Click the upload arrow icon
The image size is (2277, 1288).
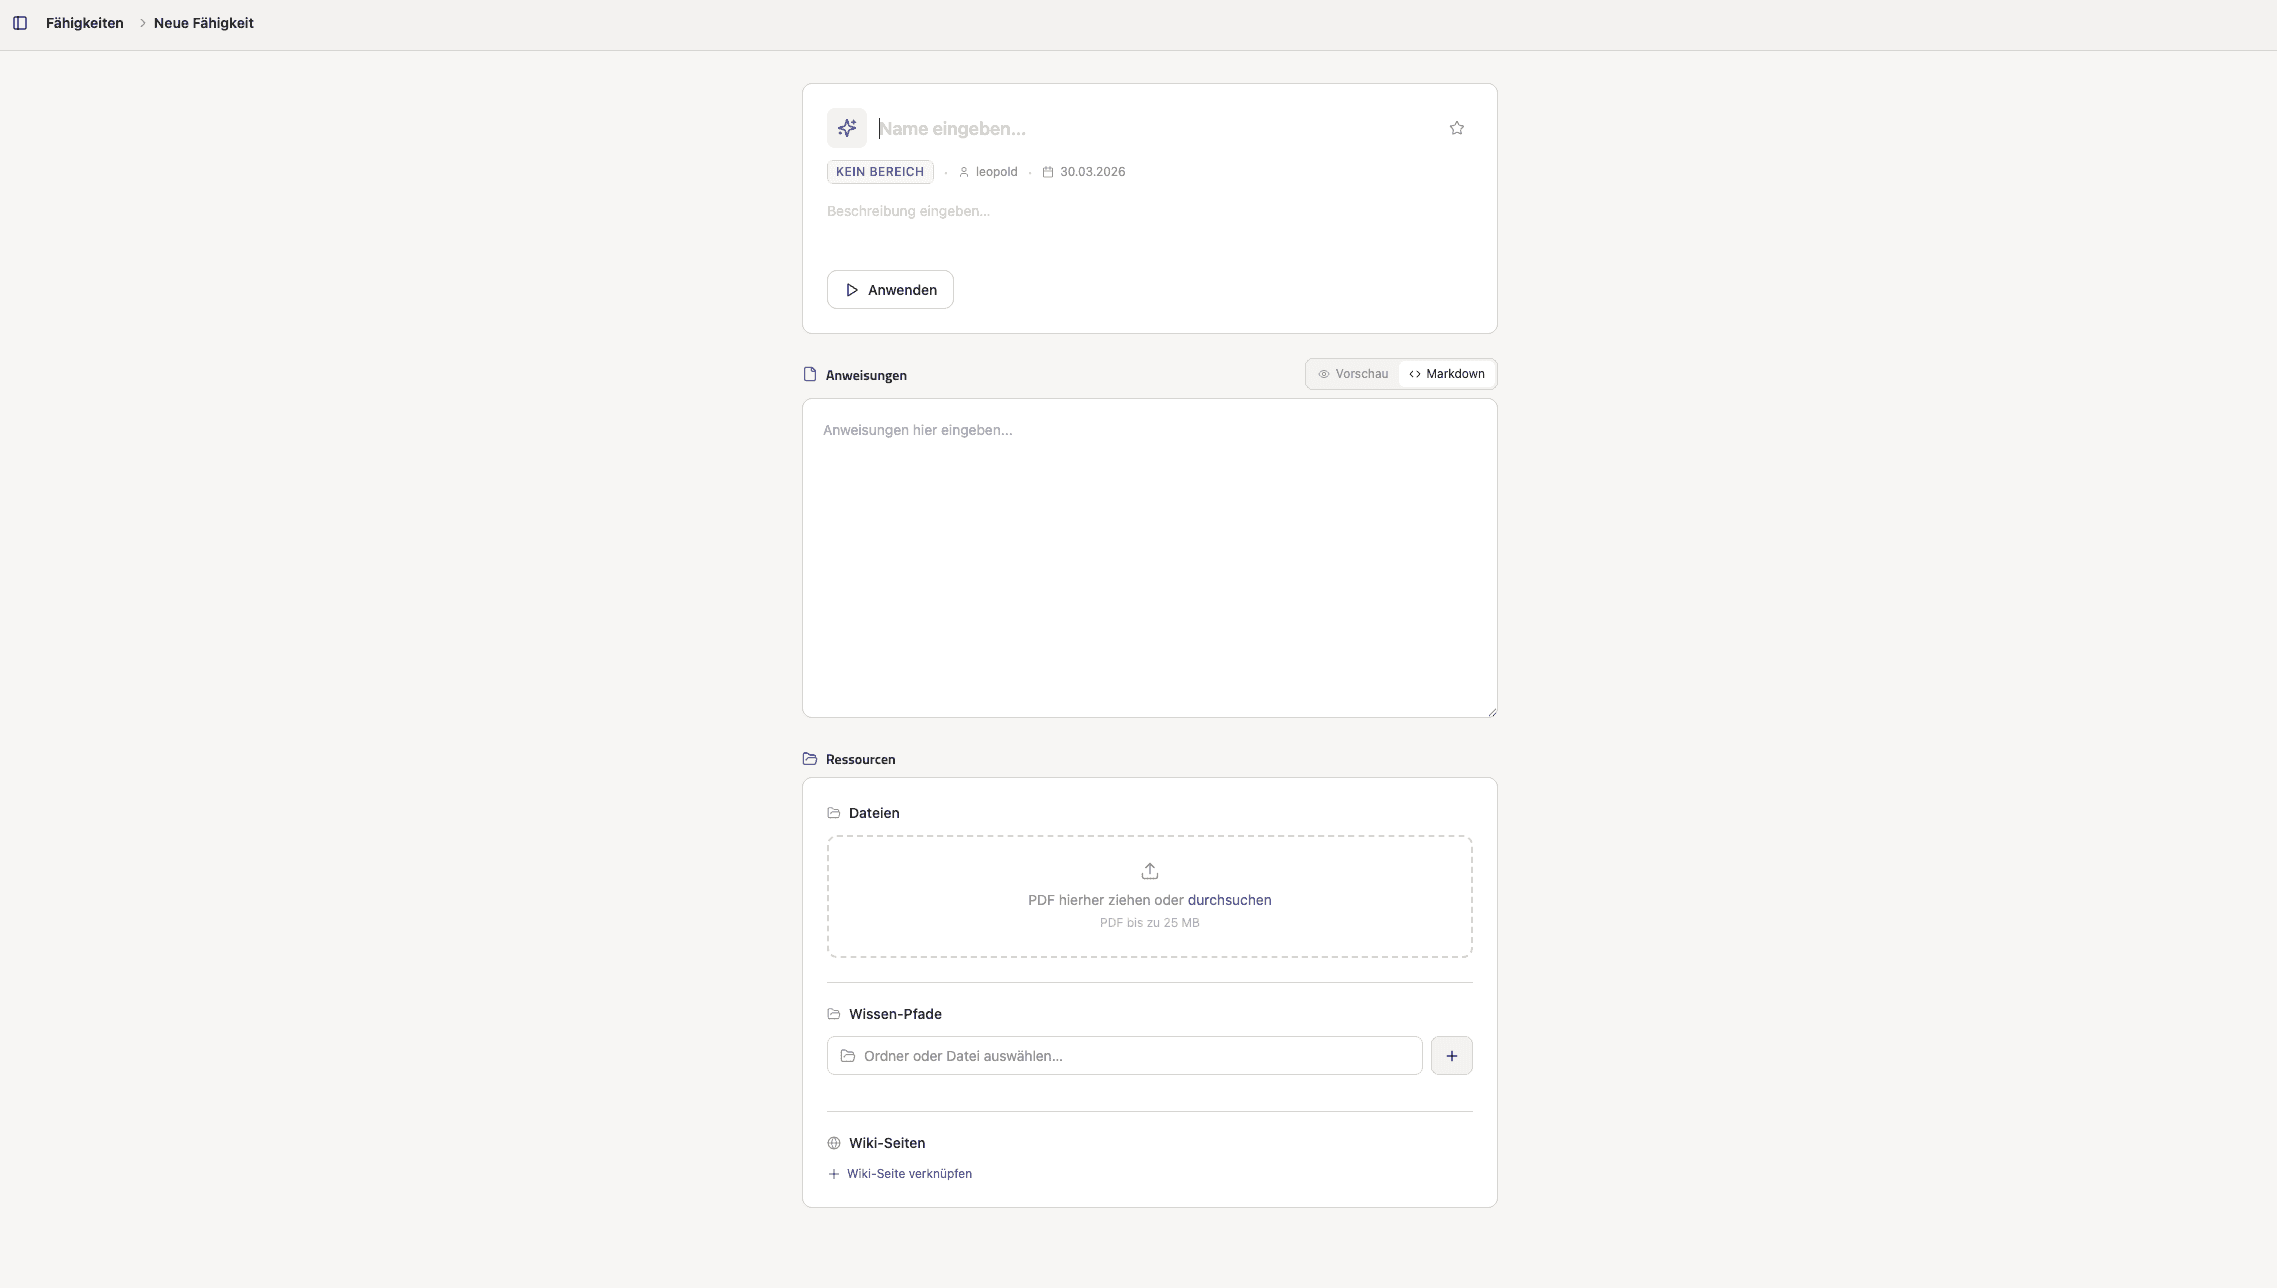(1149, 871)
